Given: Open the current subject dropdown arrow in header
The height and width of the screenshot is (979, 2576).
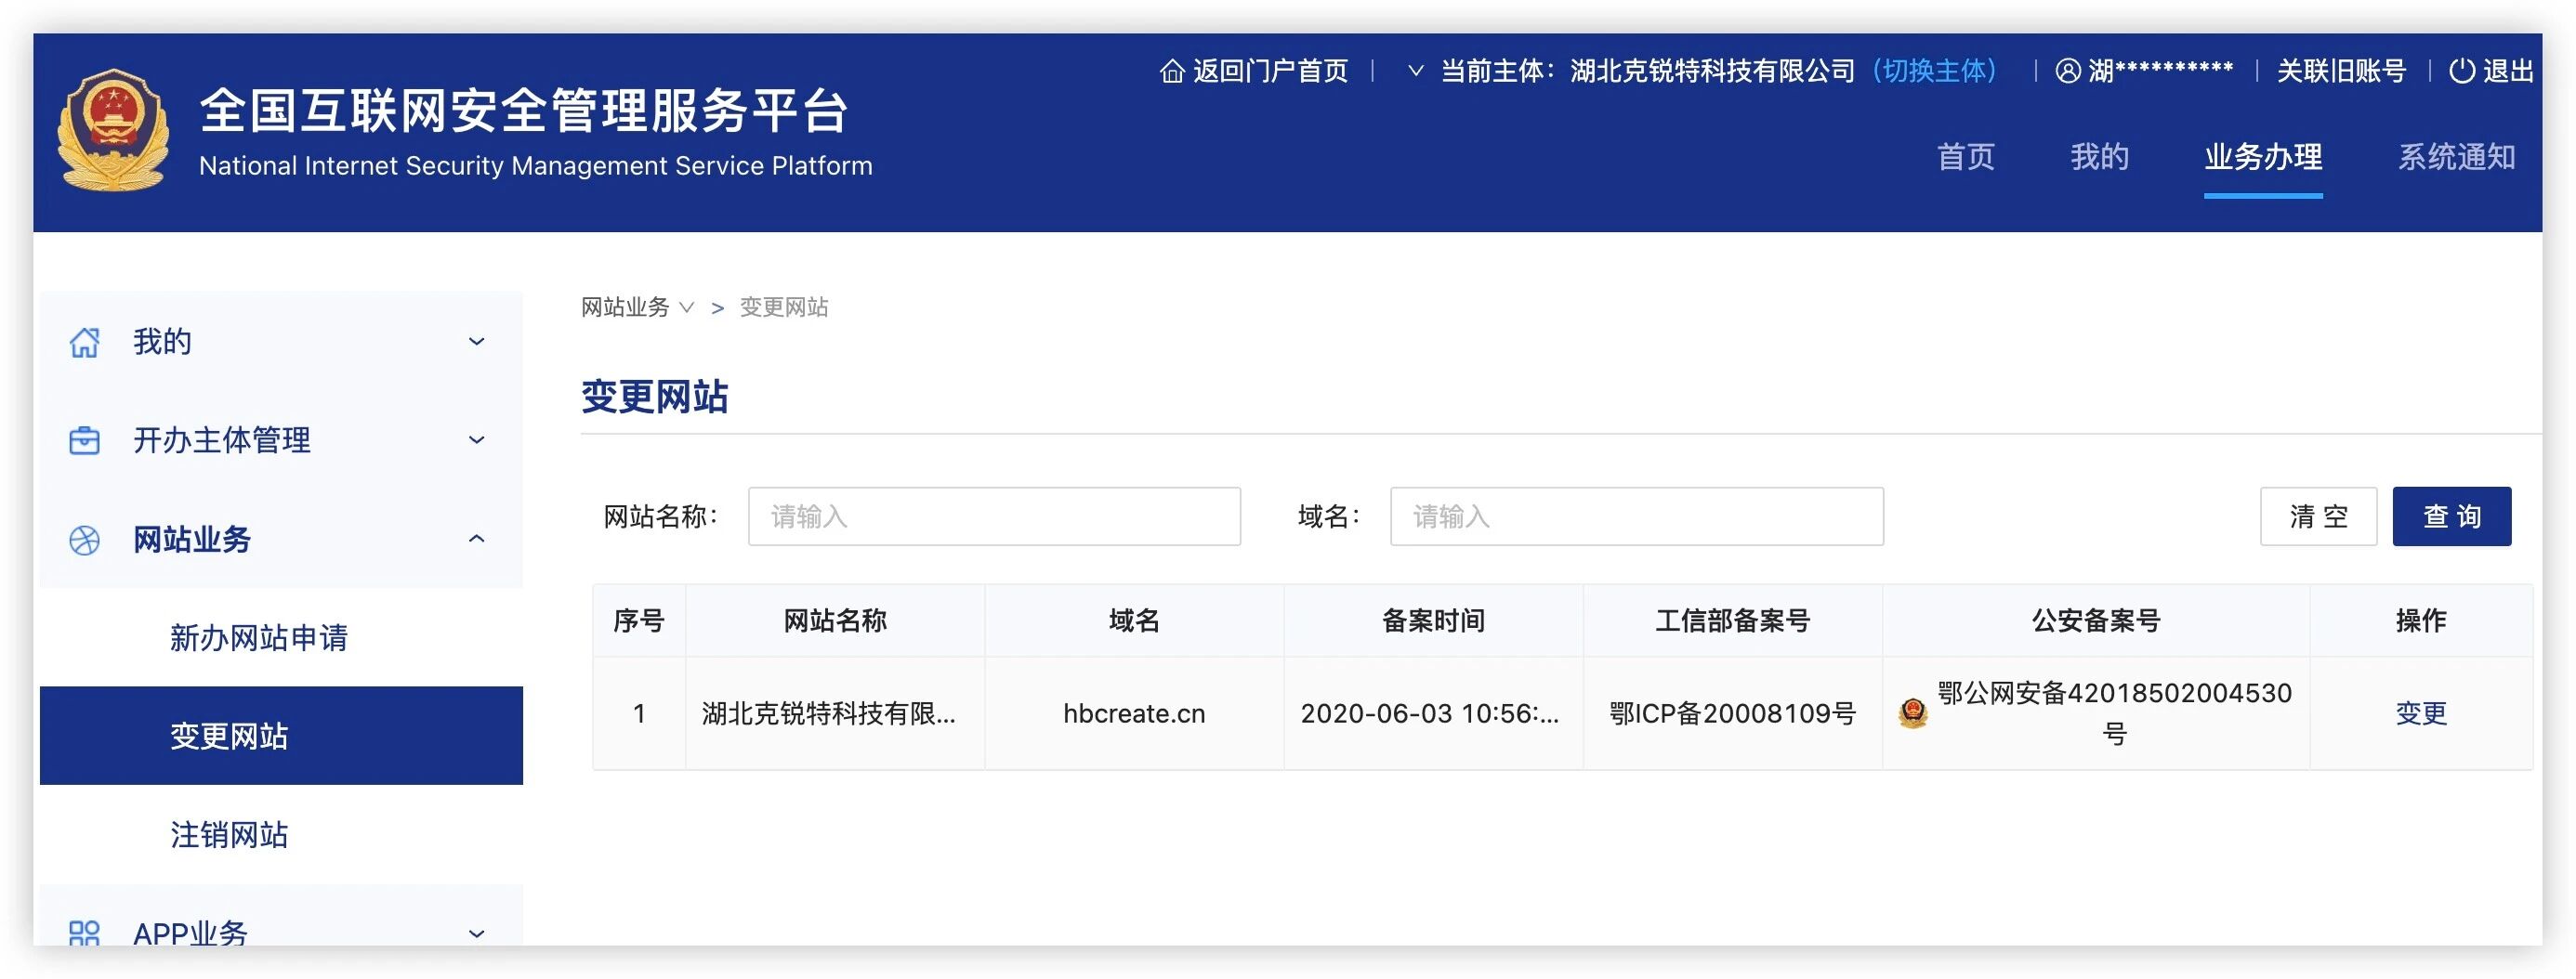Looking at the screenshot, I should tap(1414, 71).
